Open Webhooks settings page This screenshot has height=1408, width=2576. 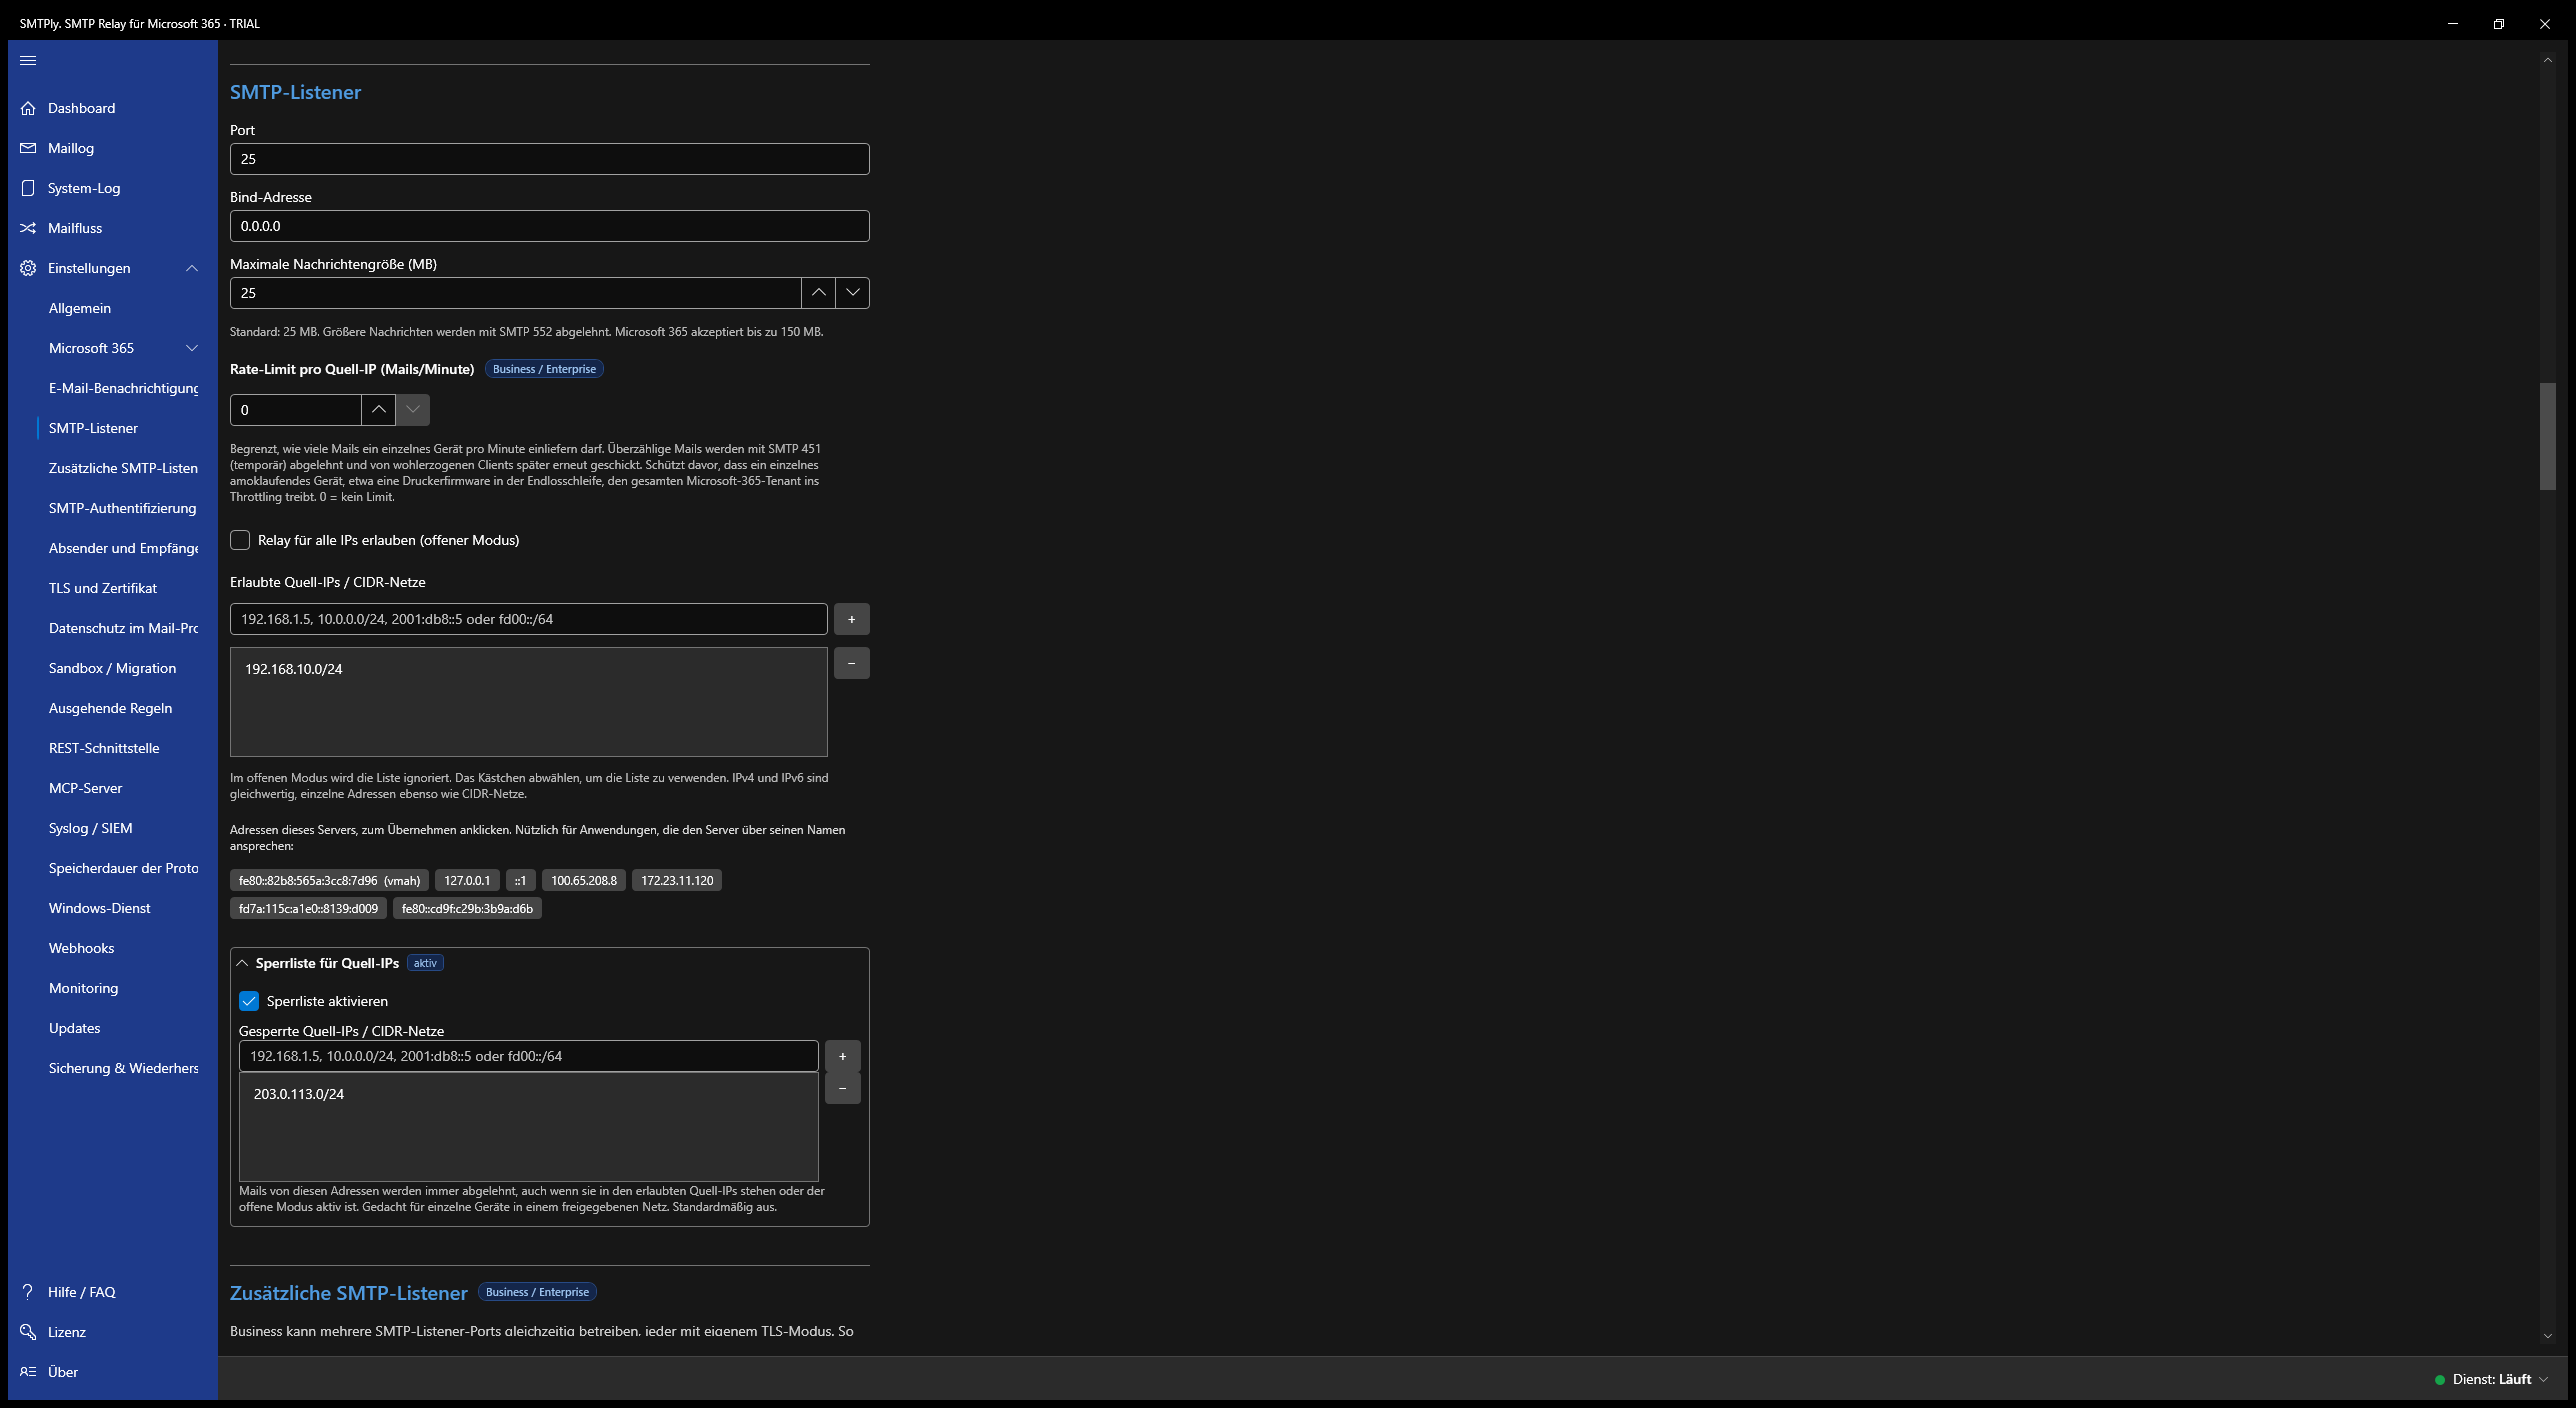(82, 948)
